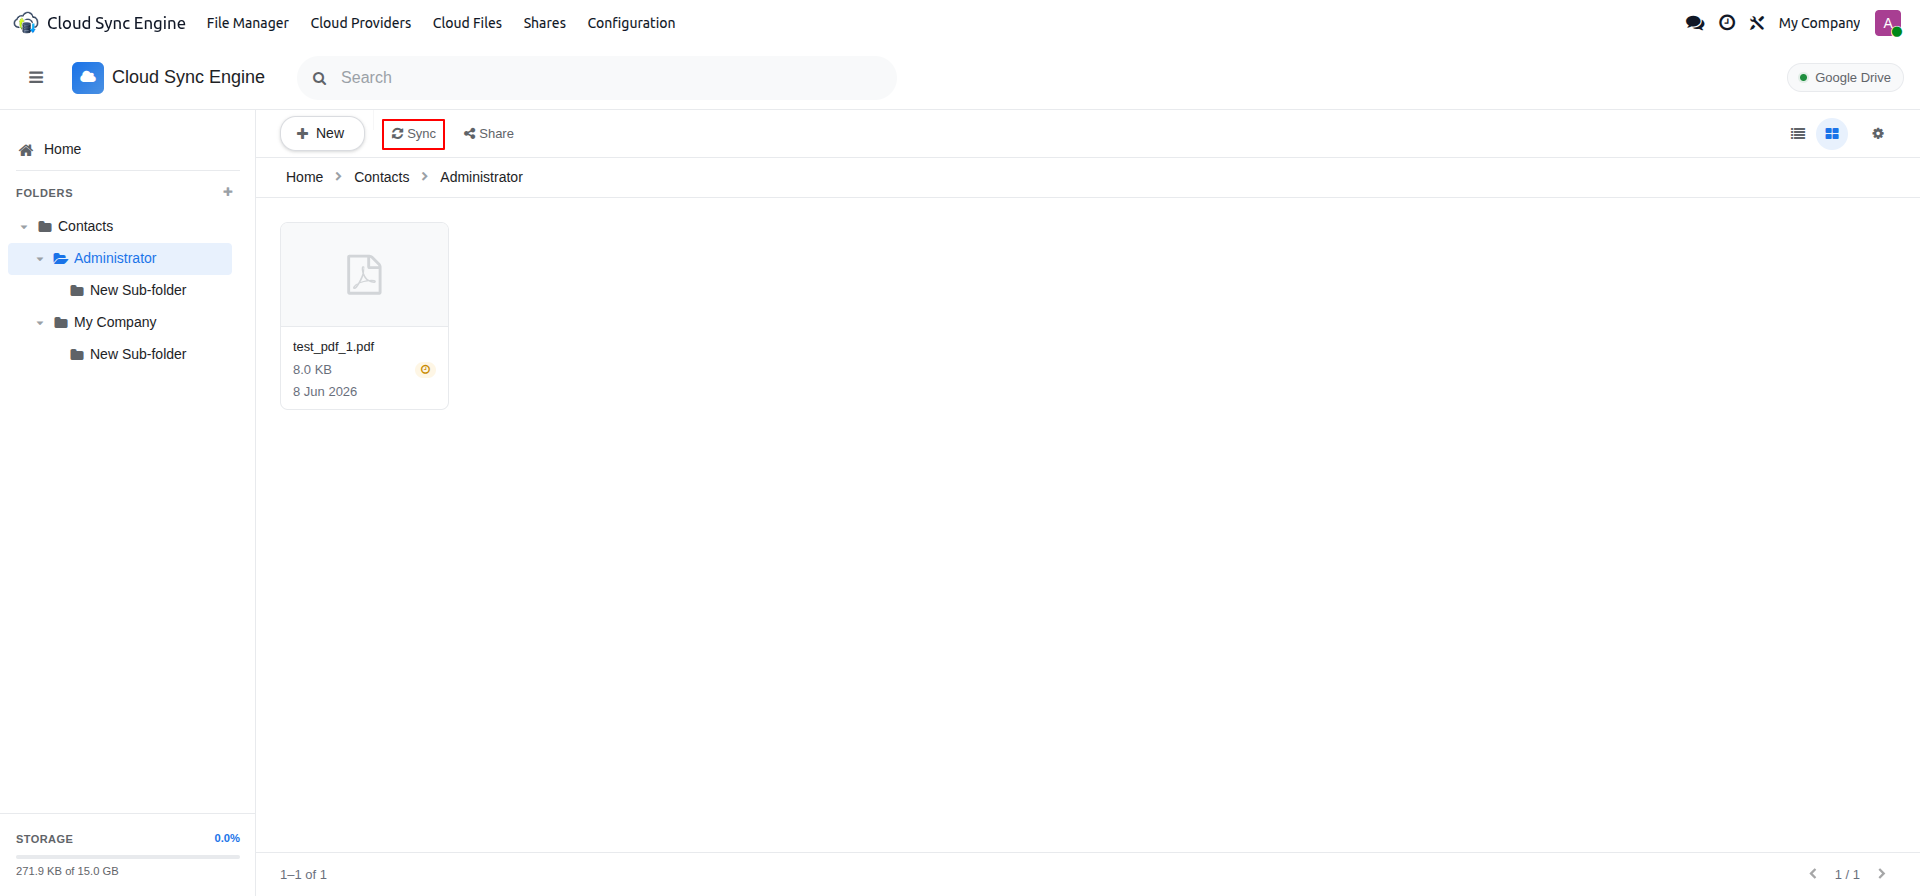
Task: Open the debug tools icon
Action: point(1757,23)
